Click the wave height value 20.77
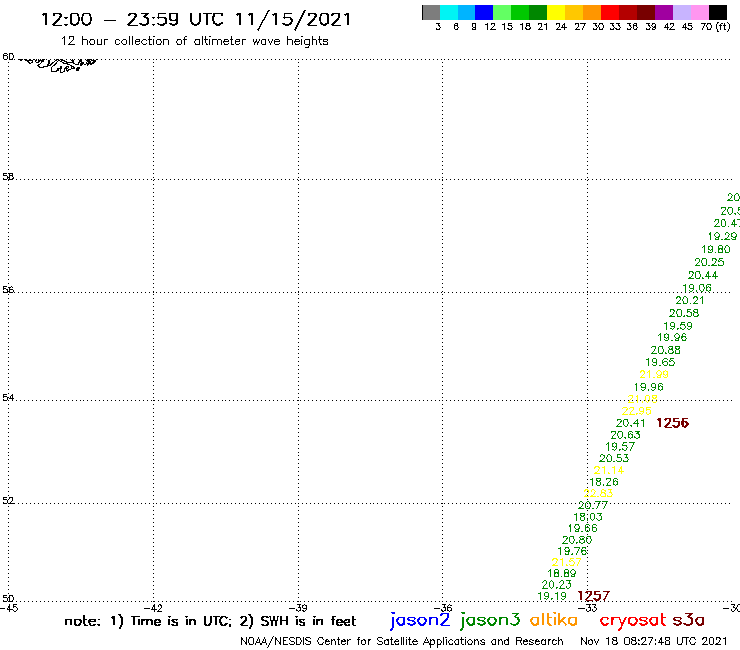Viewport: 740px width, 650px height. (x=593, y=505)
